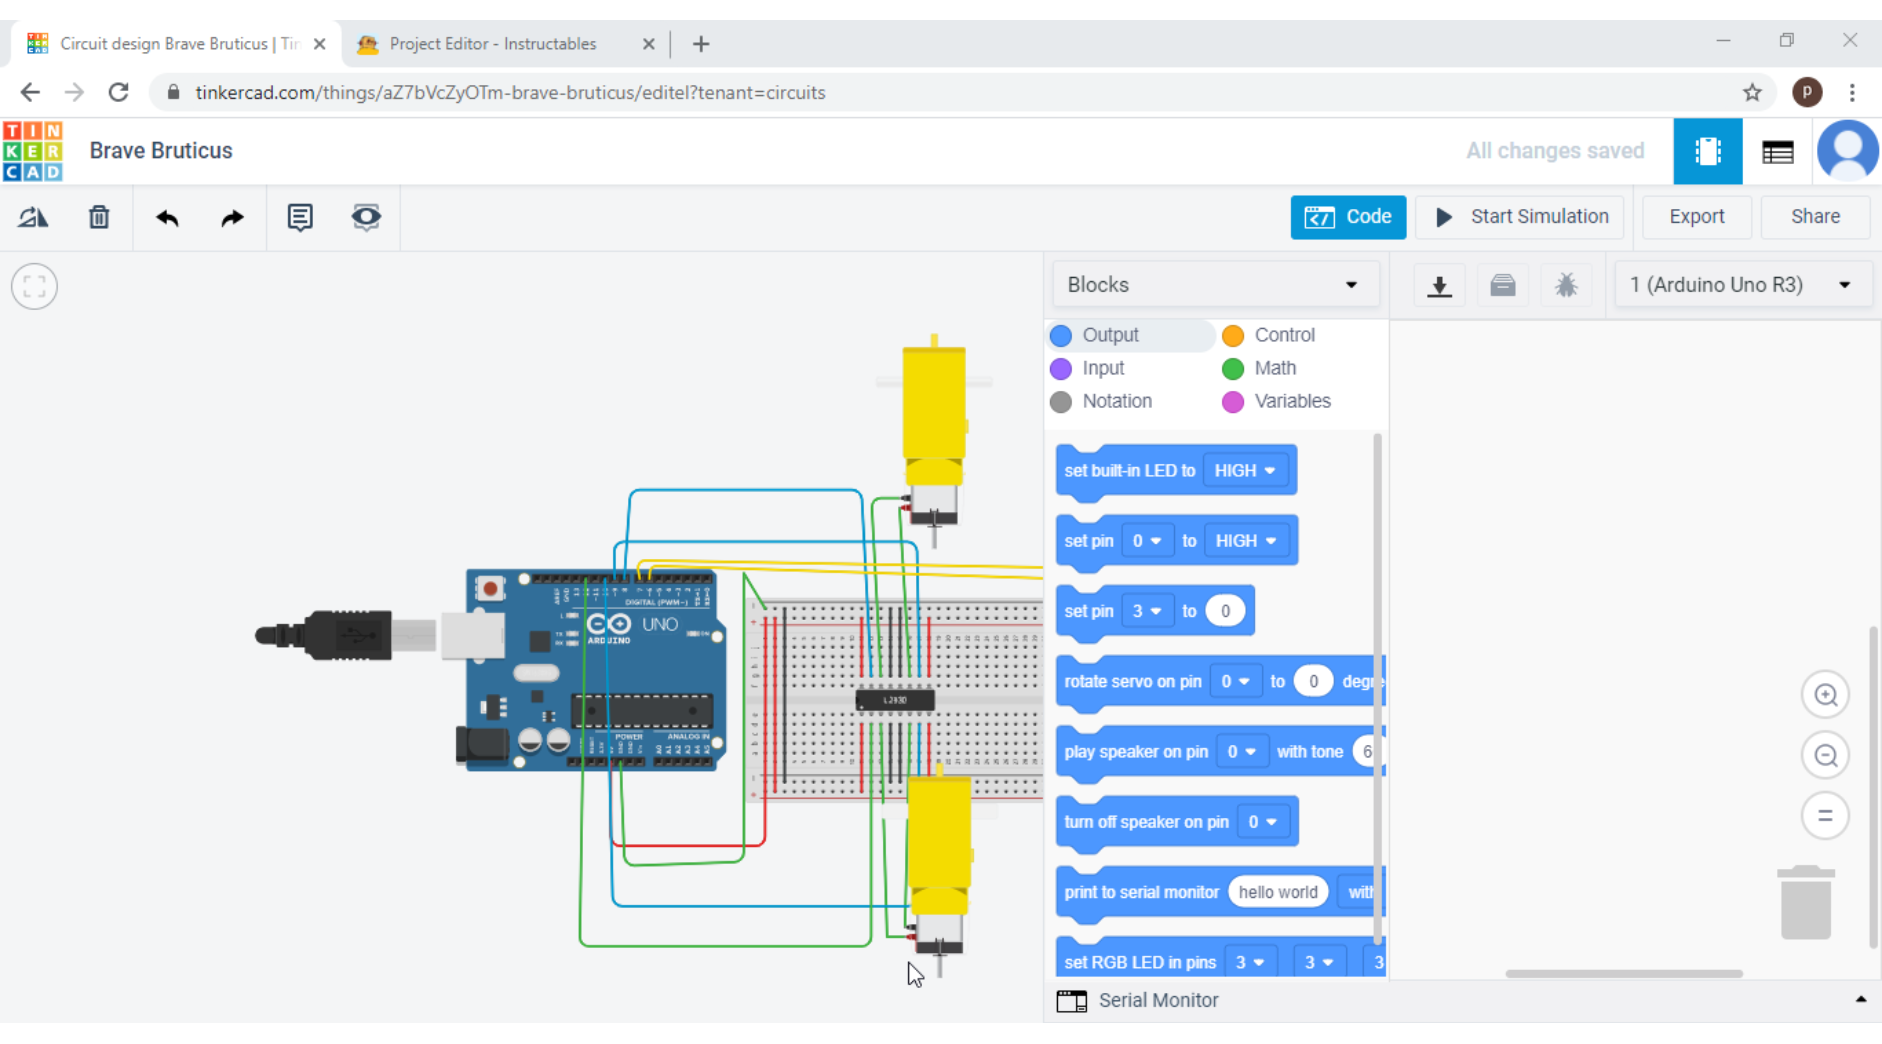Undo the last action

coord(167,217)
